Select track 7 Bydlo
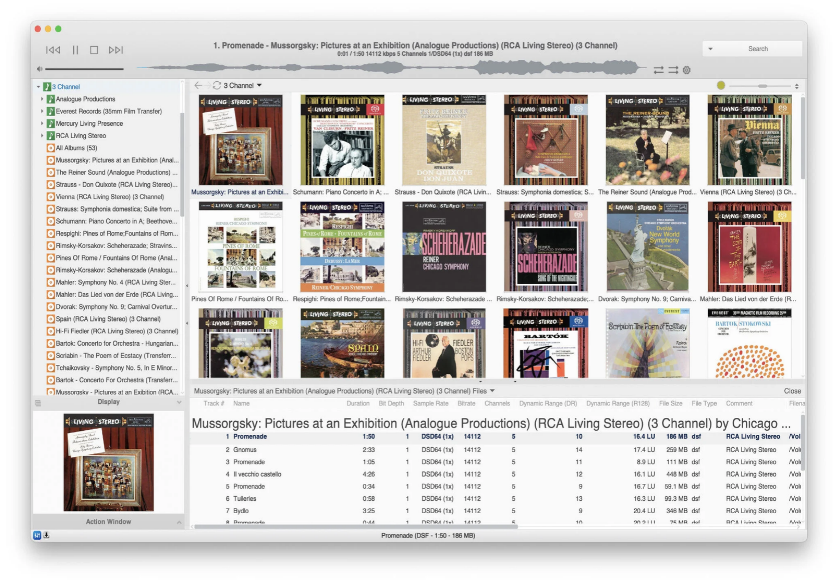This screenshot has width=836, height=584. (x=496, y=511)
